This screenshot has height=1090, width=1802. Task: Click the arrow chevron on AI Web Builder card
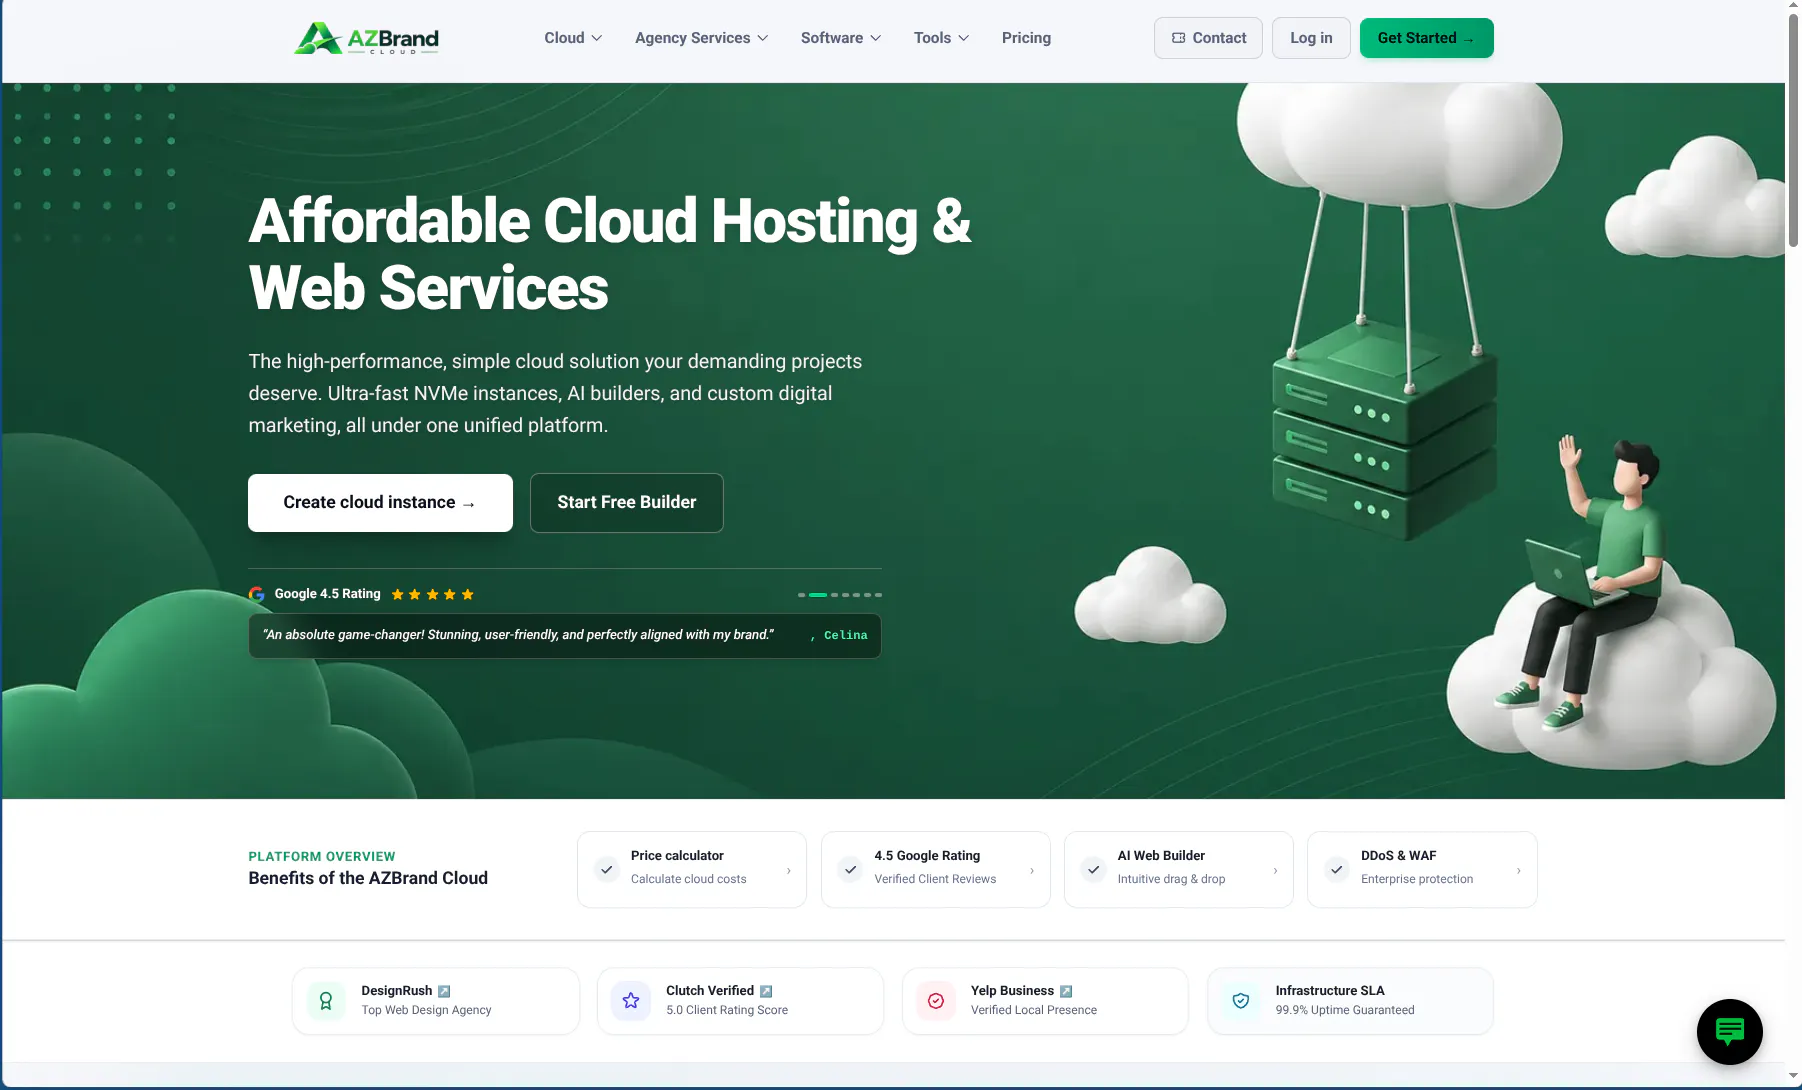pos(1275,871)
